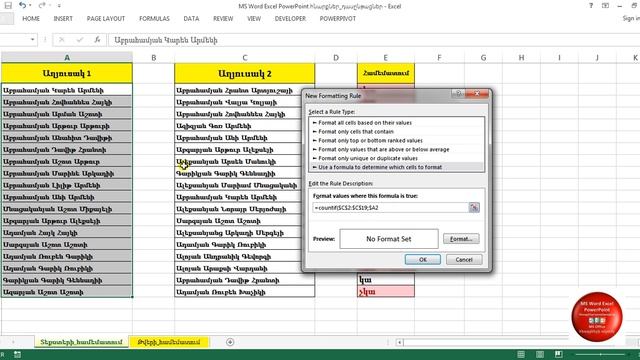Save the workbook from the quick access toolbar

coord(8,6)
